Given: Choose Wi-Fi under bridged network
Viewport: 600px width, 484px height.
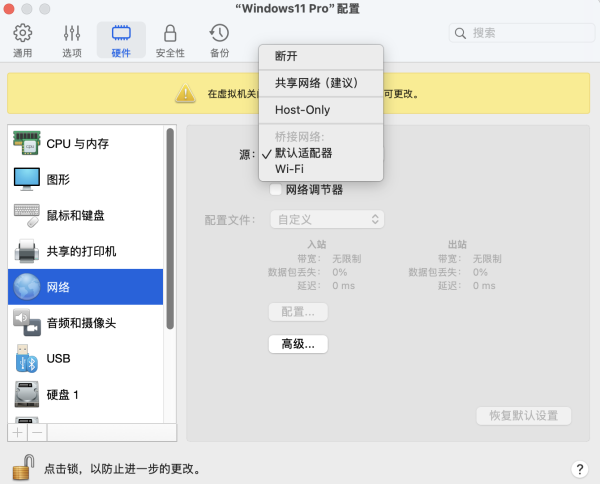Looking at the screenshot, I should [x=291, y=169].
